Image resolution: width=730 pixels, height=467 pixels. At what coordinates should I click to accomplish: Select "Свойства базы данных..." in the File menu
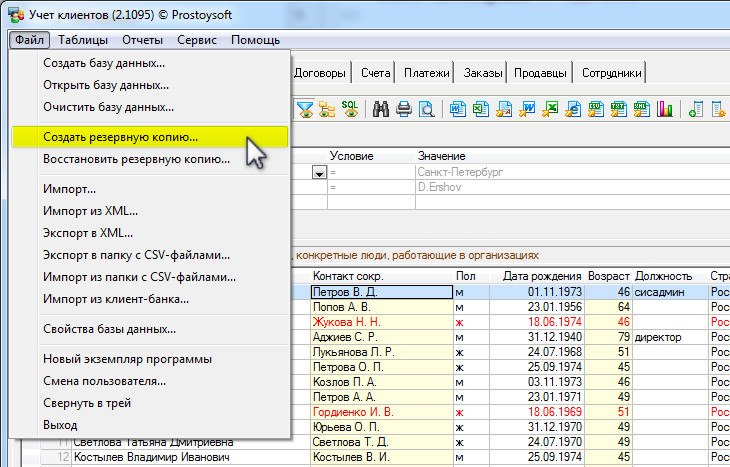coord(109,329)
